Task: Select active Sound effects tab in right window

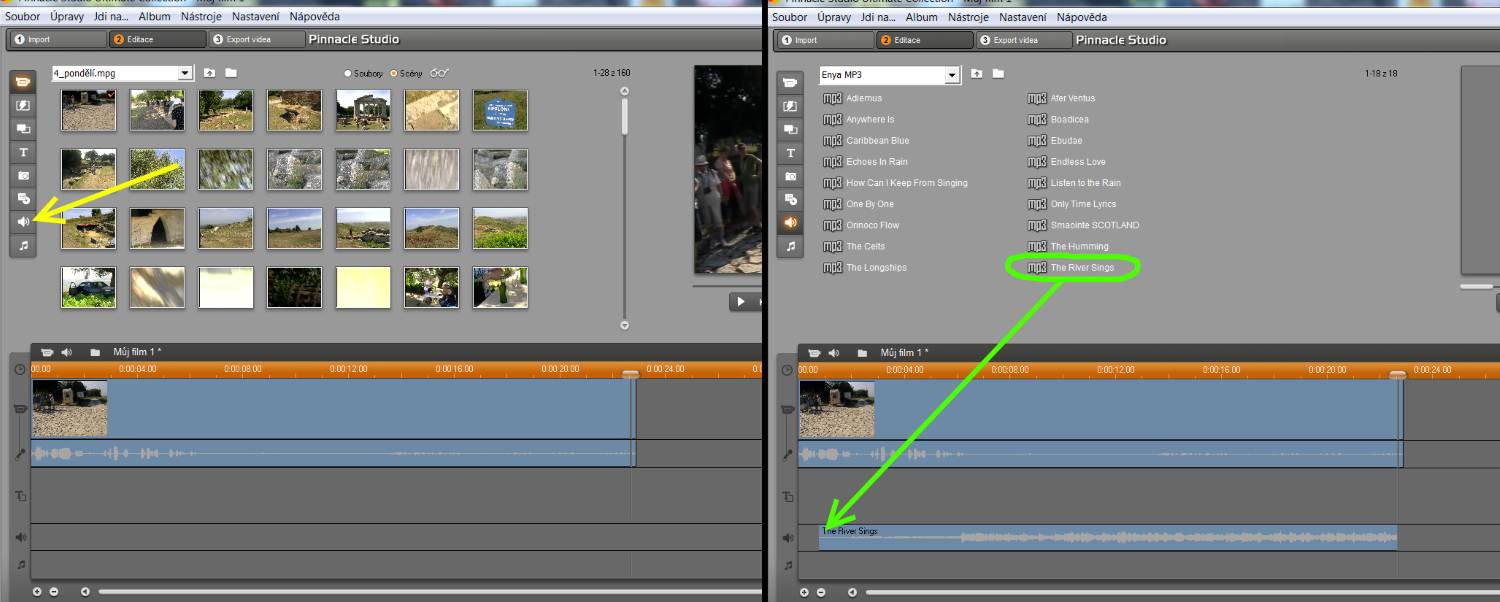Action: [x=790, y=223]
